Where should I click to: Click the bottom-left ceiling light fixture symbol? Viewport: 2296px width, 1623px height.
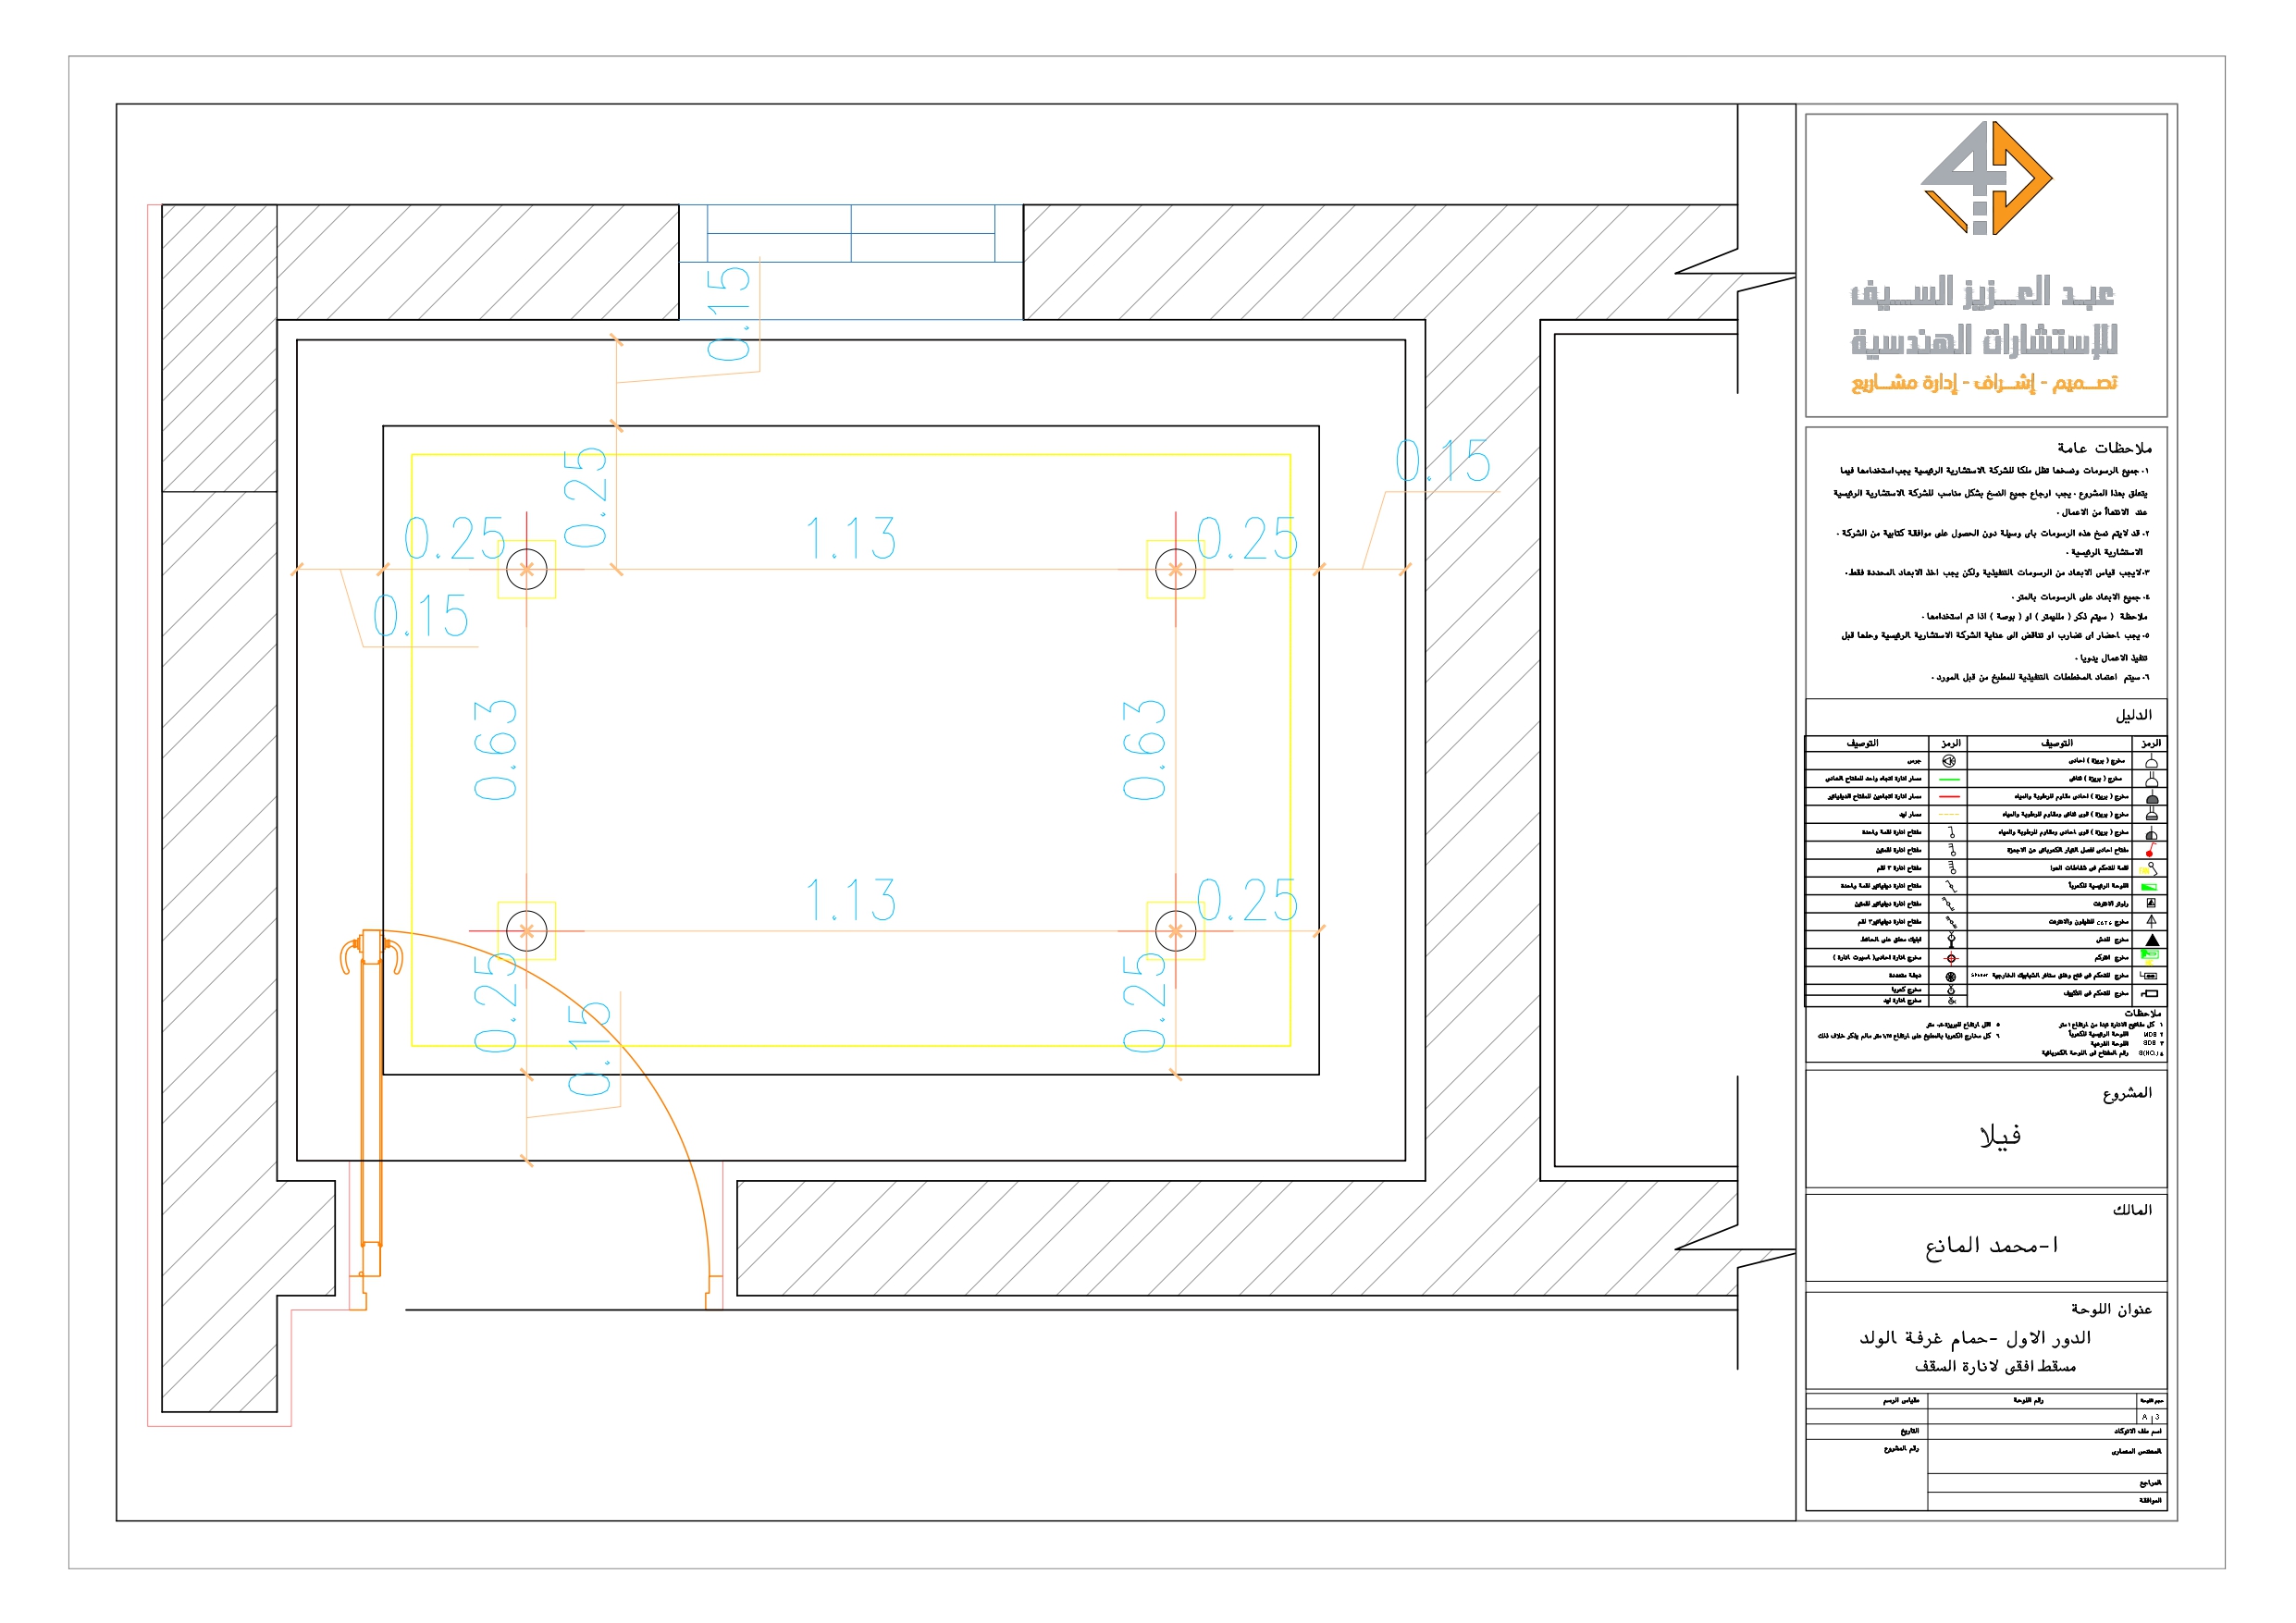pyautogui.click(x=527, y=931)
